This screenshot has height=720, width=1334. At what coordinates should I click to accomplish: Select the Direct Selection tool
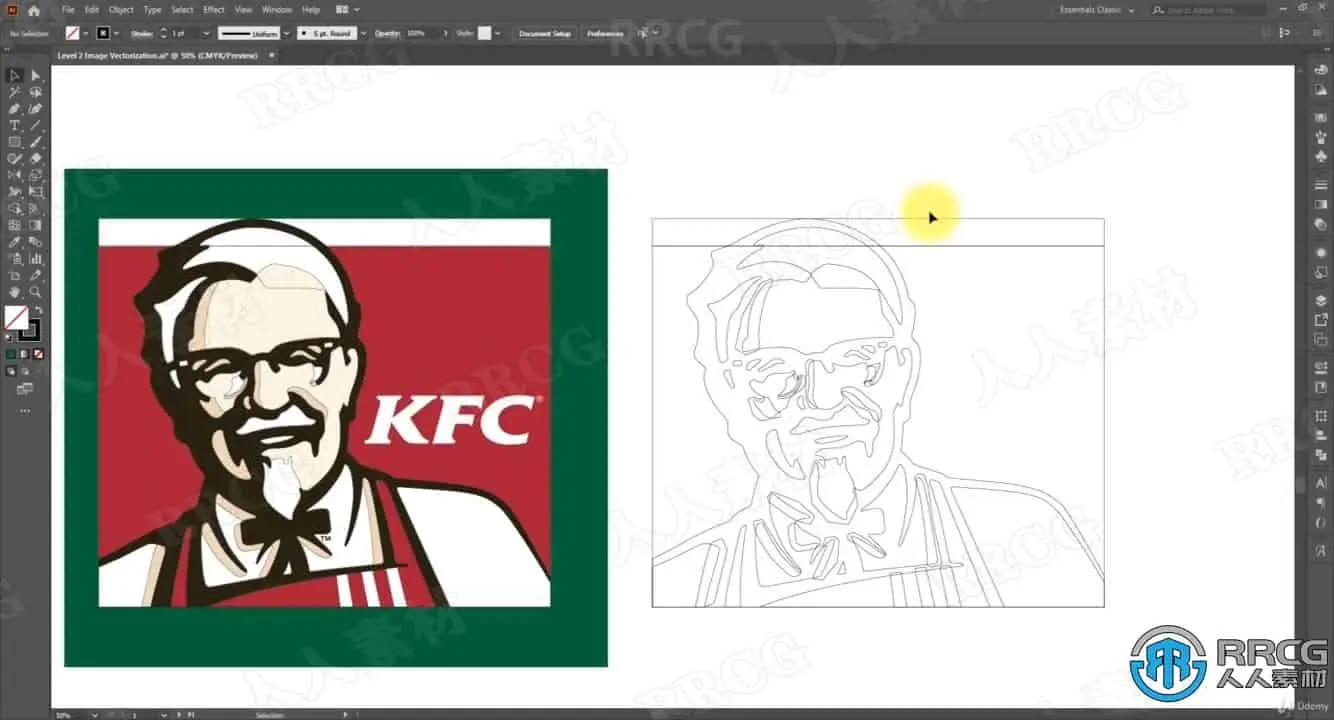(36, 75)
